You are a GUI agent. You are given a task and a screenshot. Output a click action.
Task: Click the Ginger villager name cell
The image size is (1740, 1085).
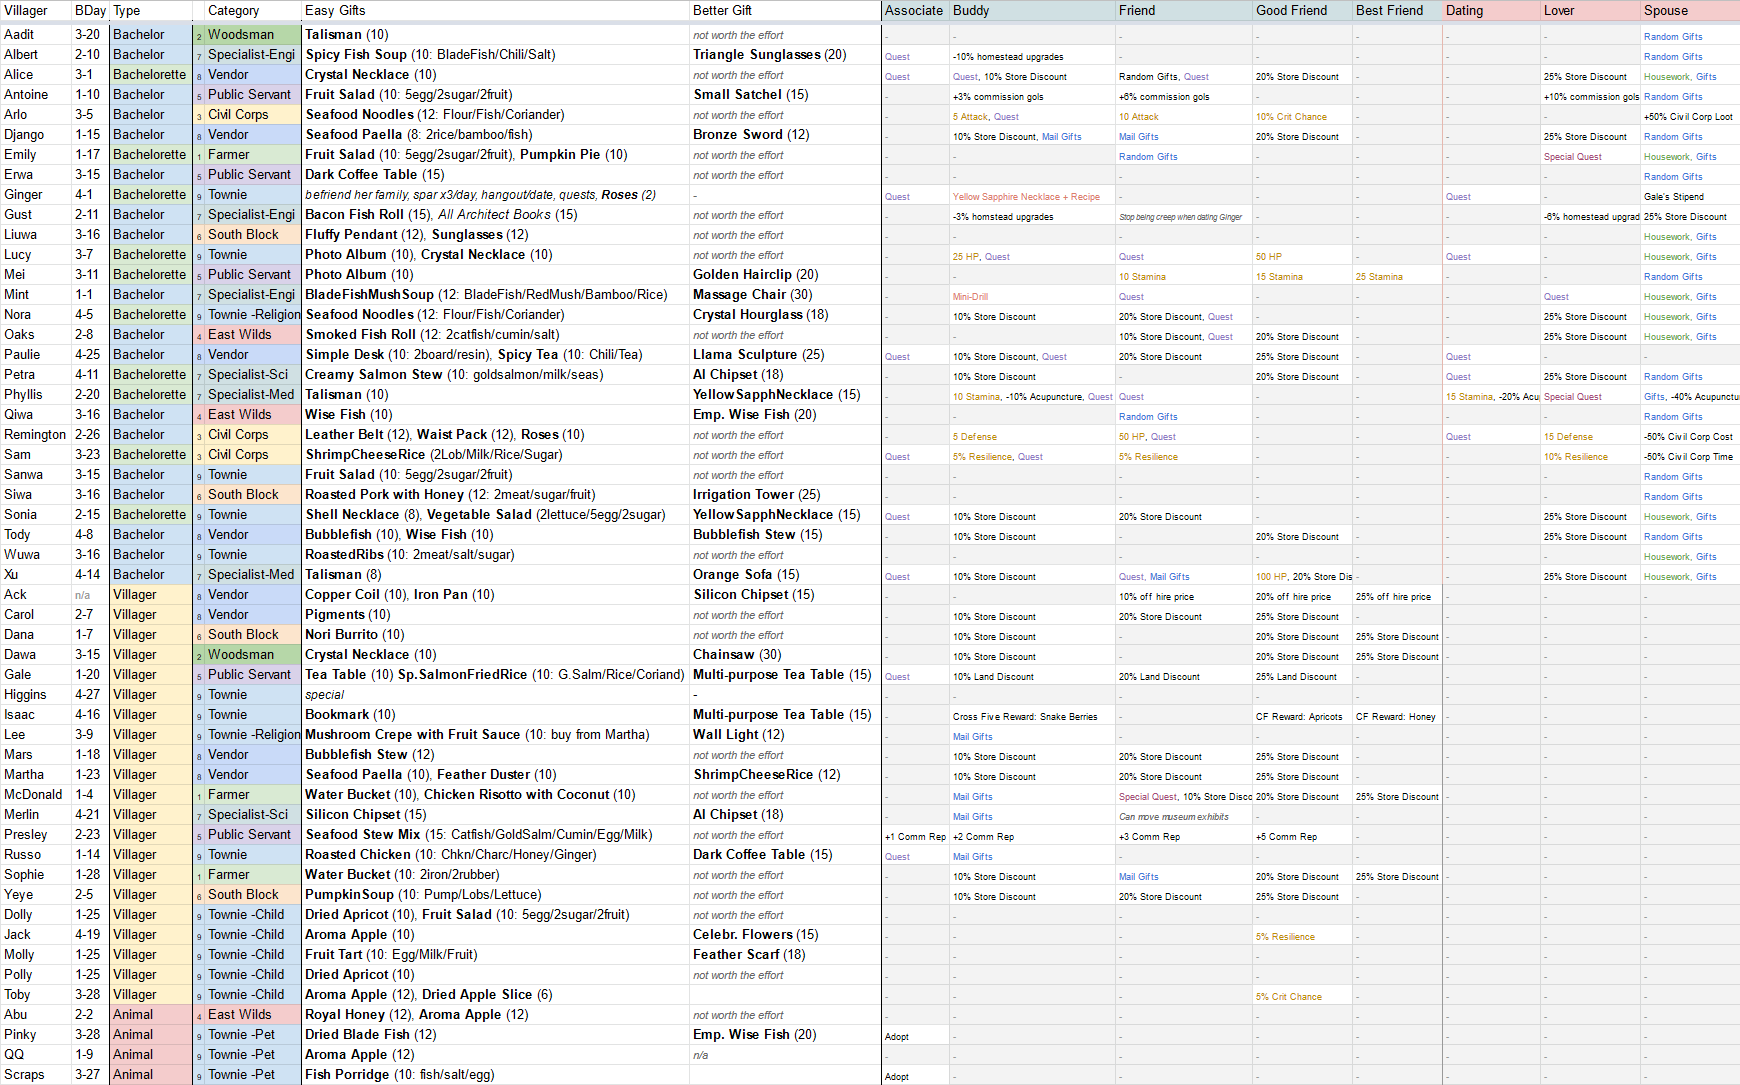pyautogui.click(x=23, y=195)
